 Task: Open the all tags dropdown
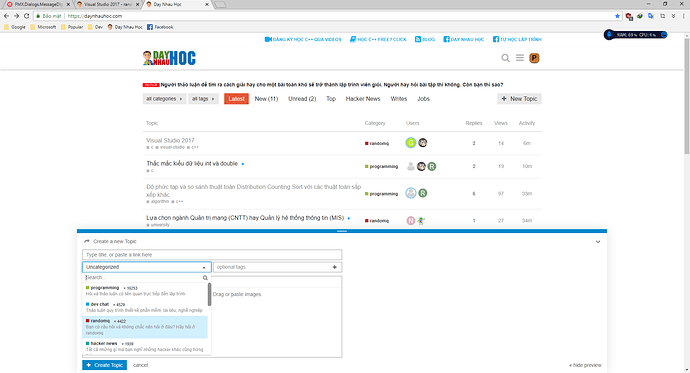coord(203,99)
